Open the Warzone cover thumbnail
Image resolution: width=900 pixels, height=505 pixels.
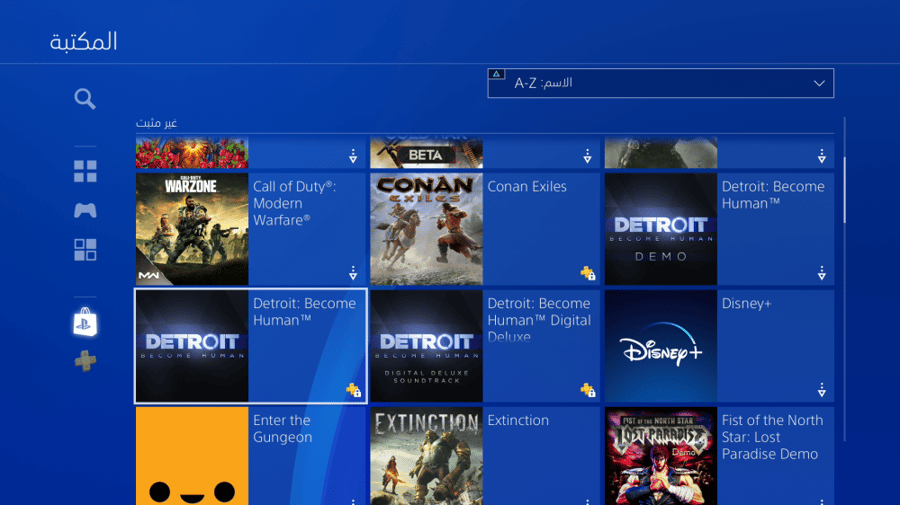(192, 229)
